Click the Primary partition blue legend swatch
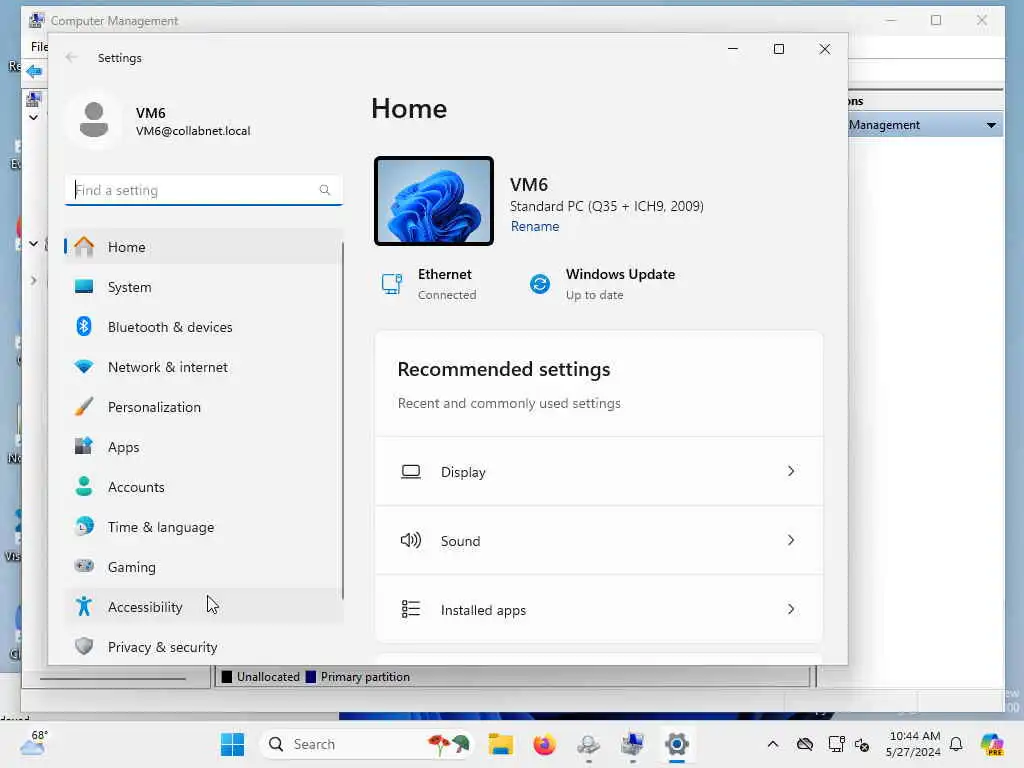This screenshot has height=768, width=1024. (311, 677)
